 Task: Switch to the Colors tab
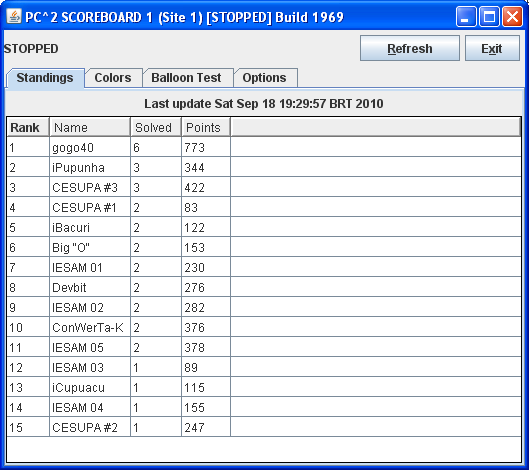point(113,78)
